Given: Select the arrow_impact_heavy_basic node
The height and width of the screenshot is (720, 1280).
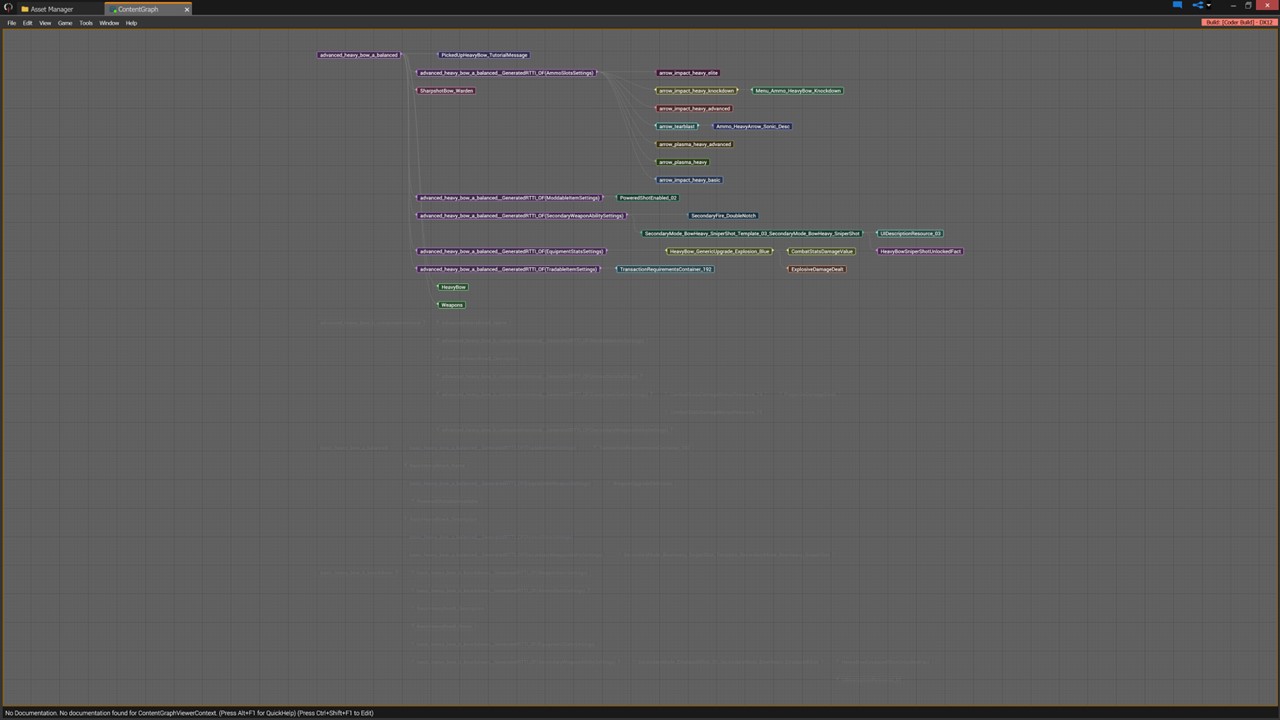Looking at the screenshot, I should coord(689,181).
